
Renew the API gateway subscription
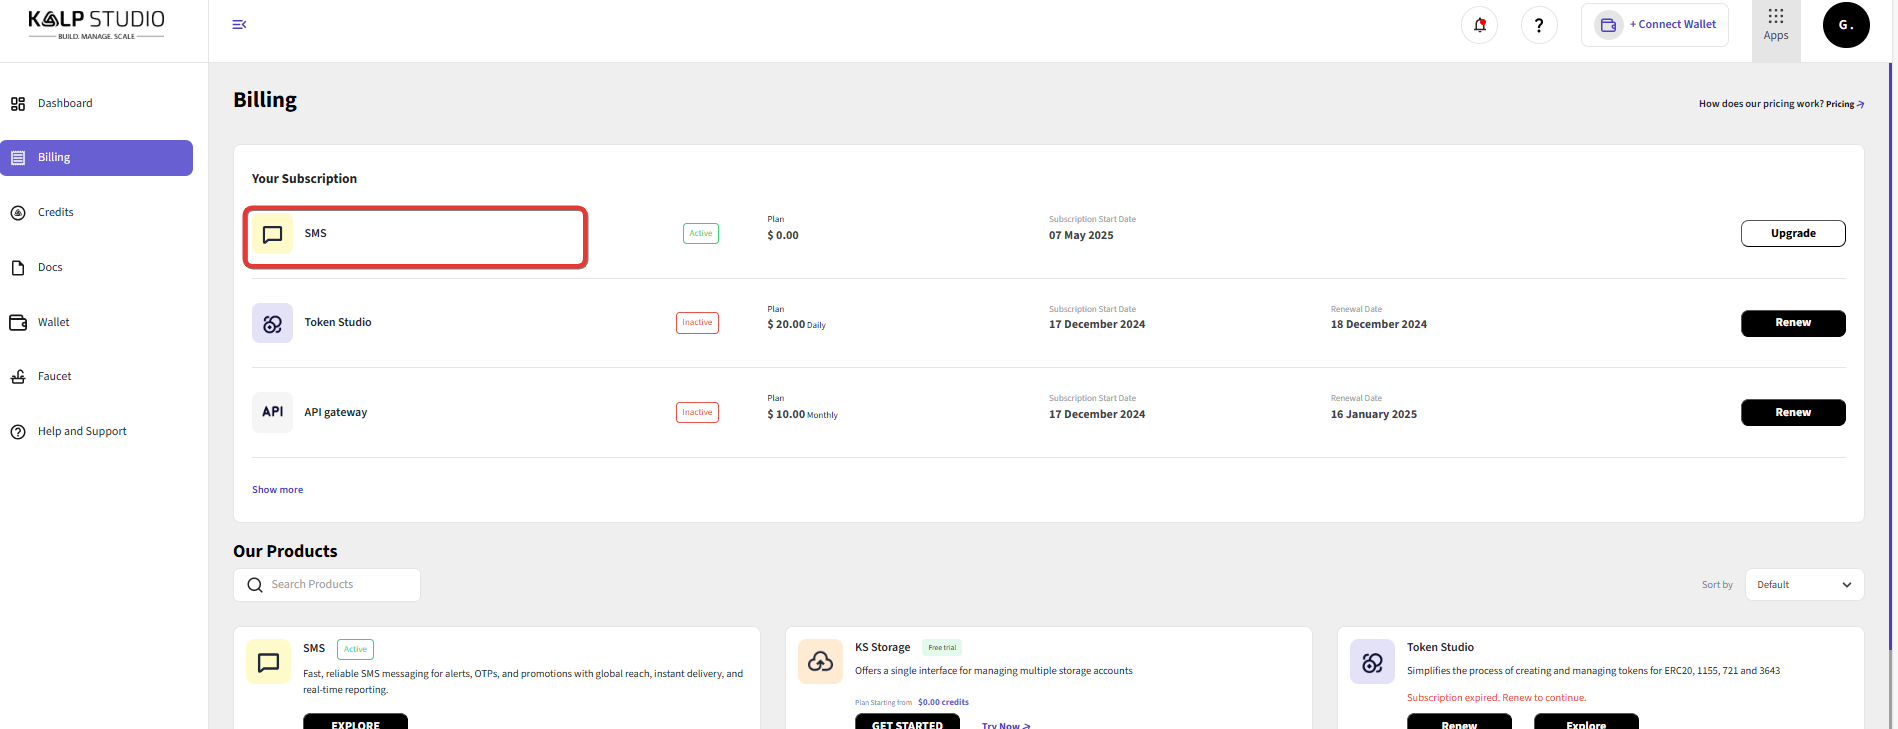point(1792,412)
